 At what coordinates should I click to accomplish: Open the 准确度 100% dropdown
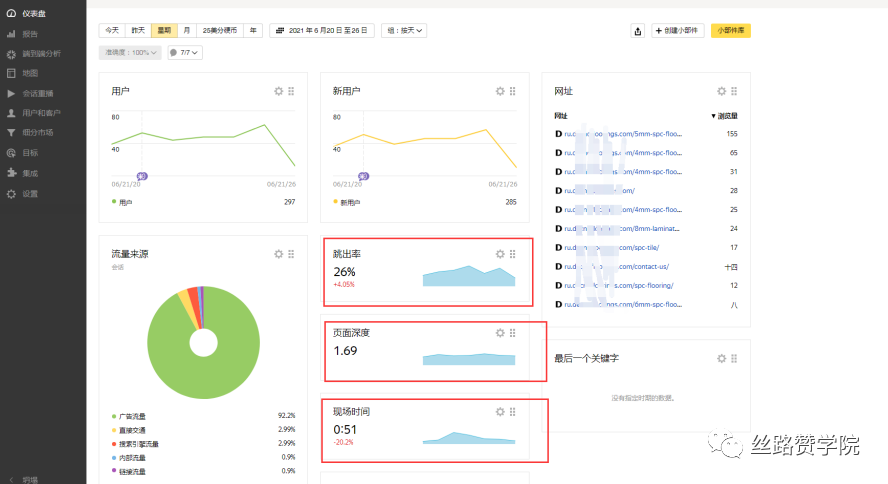point(130,53)
